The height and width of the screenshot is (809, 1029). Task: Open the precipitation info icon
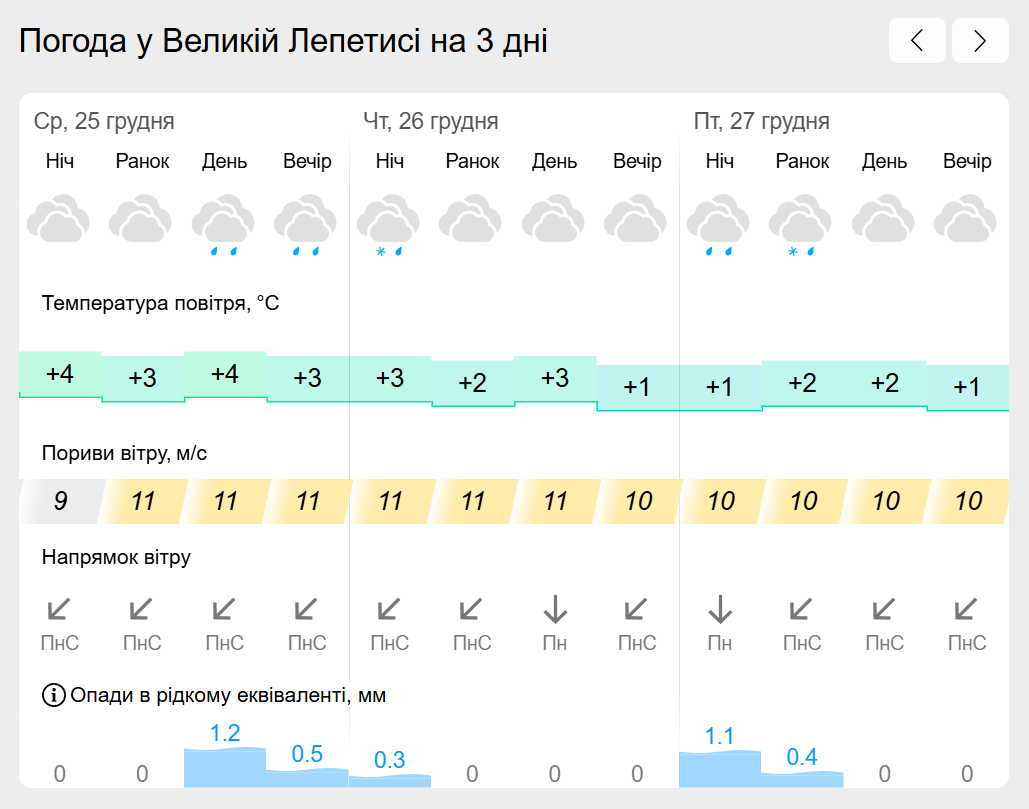point(53,695)
